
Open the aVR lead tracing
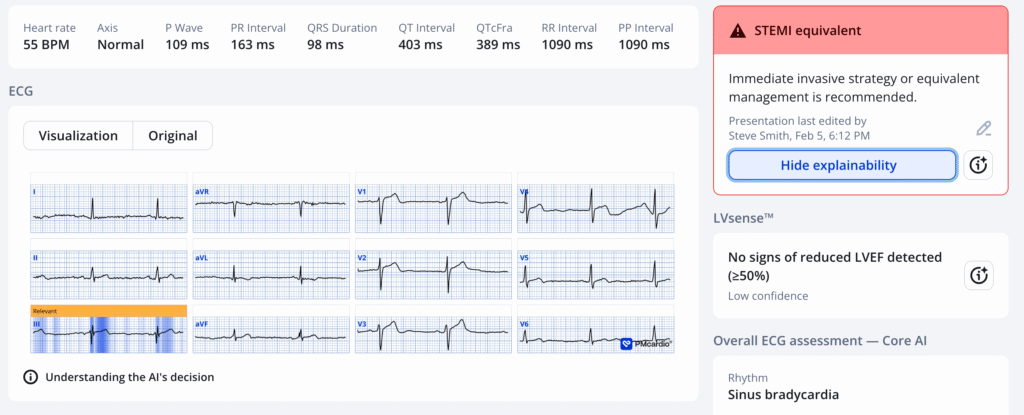tap(271, 206)
